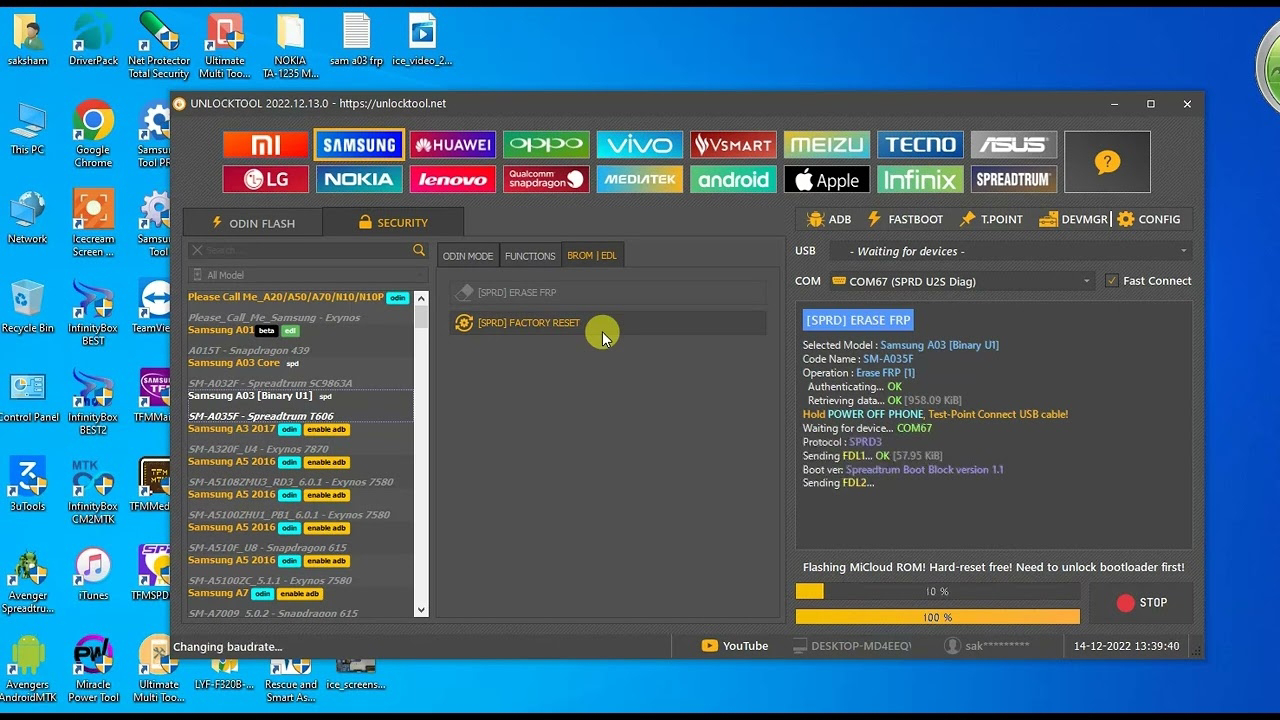Switch to the SECURITY tab

click(x=393, y=223)
